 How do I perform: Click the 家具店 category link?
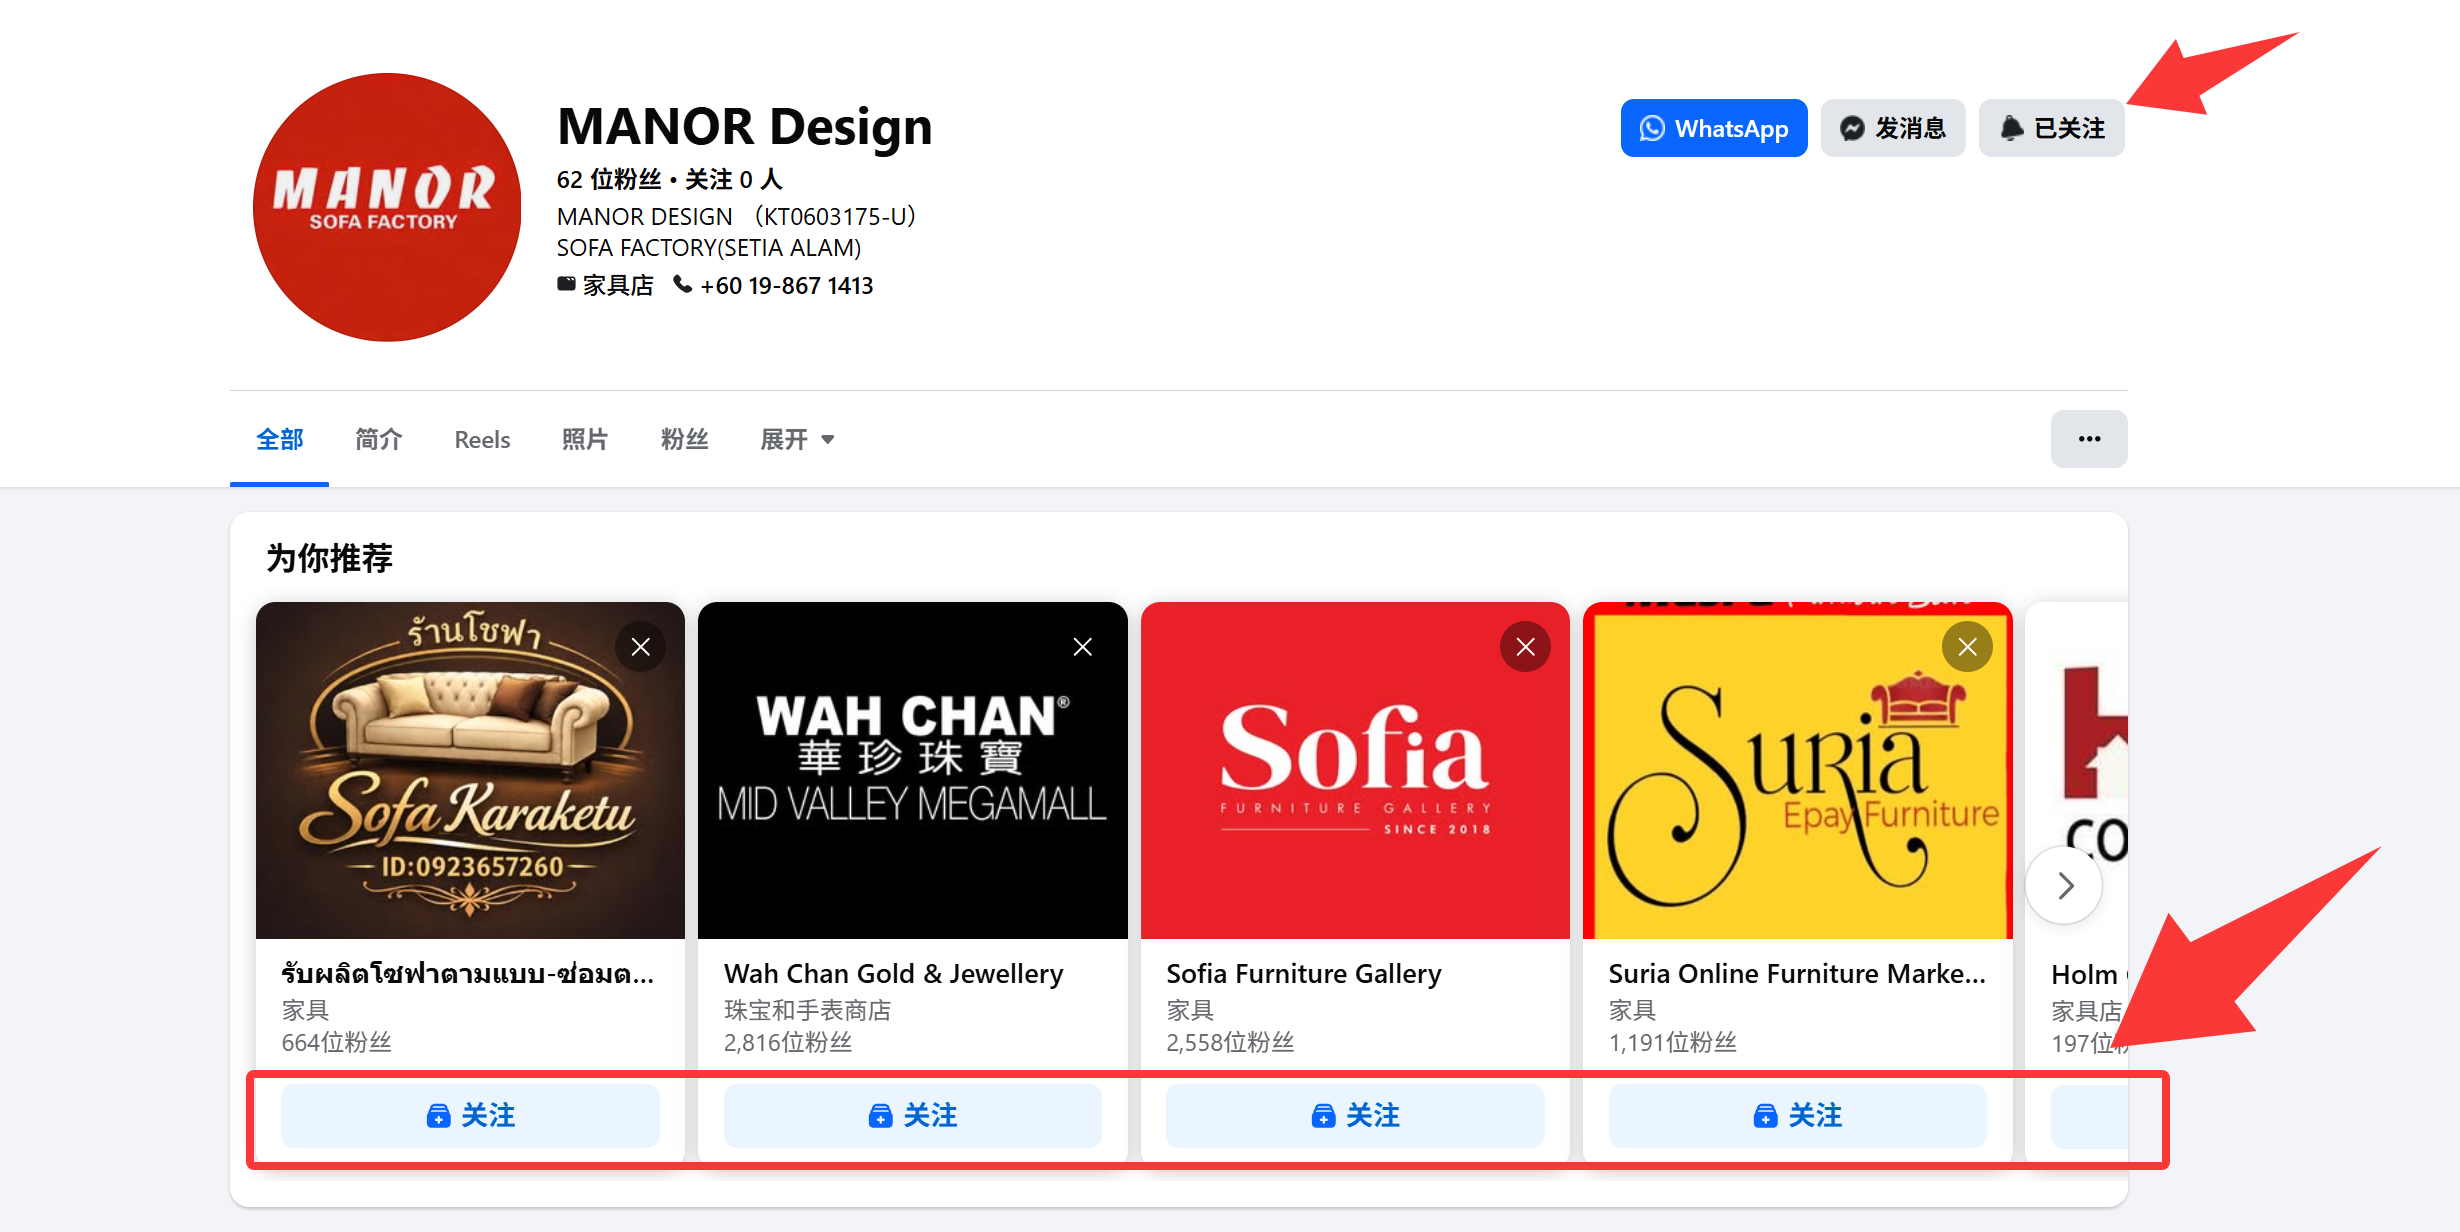(x=618, y=286)
